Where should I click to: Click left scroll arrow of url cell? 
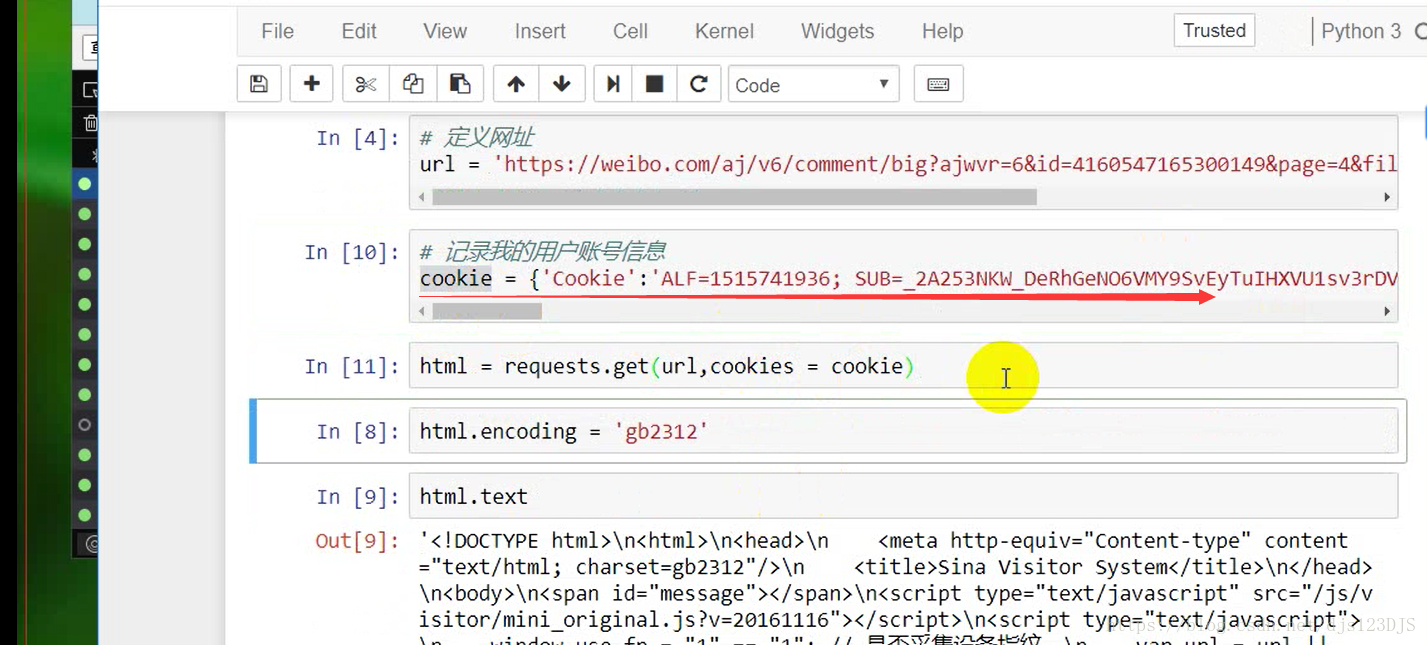tap(421, 198)
